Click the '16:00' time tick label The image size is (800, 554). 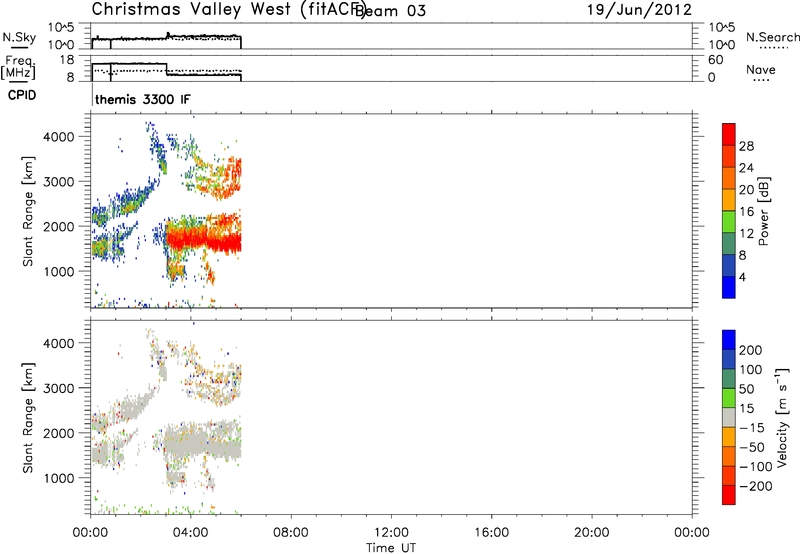point(491,533)
